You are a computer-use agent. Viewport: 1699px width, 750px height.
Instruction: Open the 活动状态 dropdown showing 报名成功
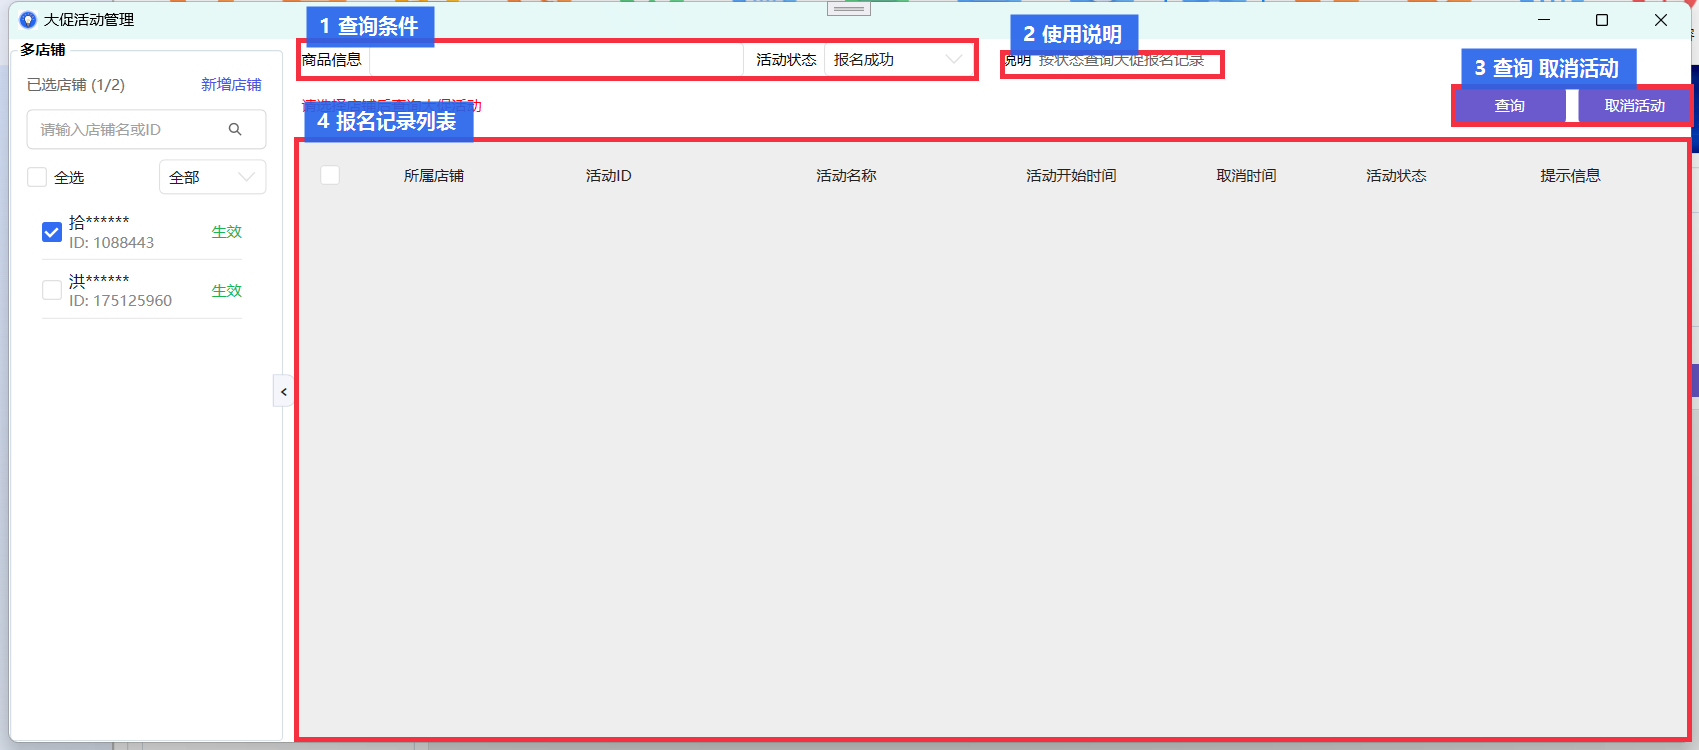(x=898, y=60)
